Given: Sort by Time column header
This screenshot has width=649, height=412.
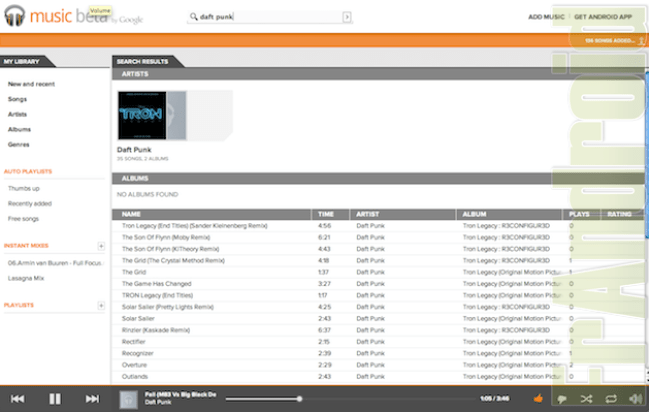Looking at the screenshot, I should point(330,214).
